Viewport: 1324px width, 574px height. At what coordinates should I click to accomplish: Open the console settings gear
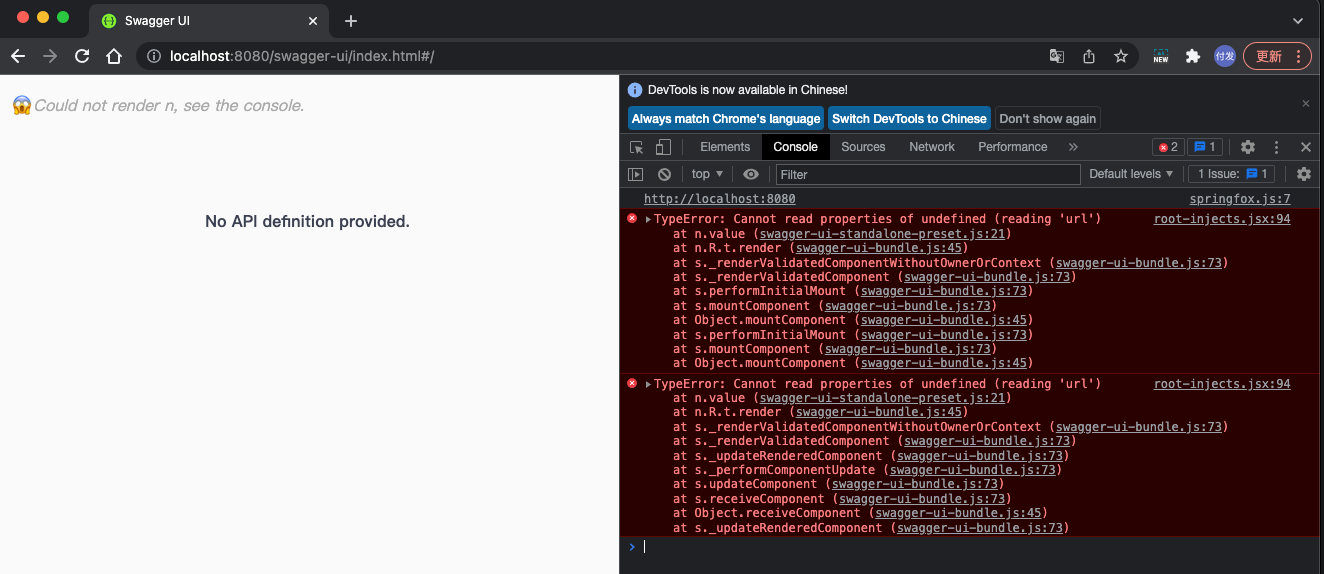[1304, 174]
